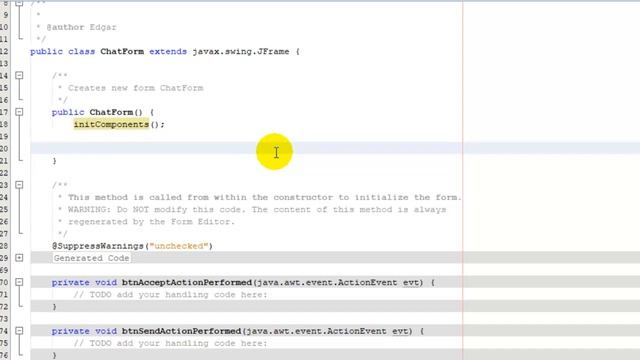Click 'javax.swing.JFrame' in the class declaration
Image resolution: width=640 pixels, height=360 pixels.
pos(241,51)
